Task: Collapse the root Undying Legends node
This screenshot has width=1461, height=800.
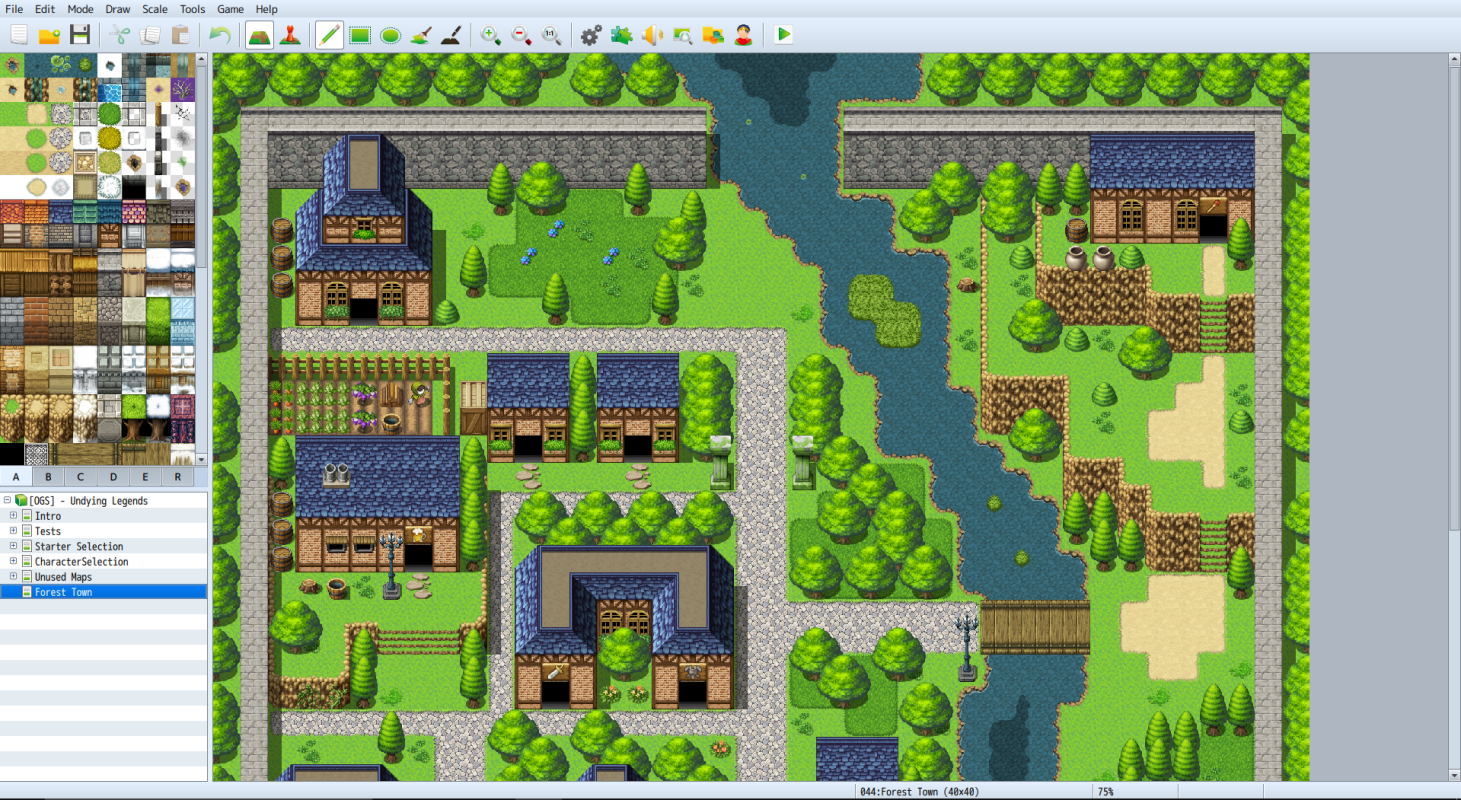Action: click(x=7, y=501)
